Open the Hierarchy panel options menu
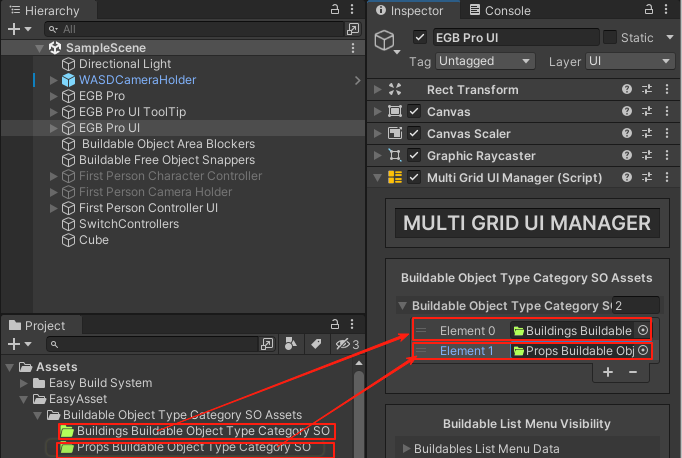Screen dimensions: 682x458 pyautogui.click(x=352, y=9)
